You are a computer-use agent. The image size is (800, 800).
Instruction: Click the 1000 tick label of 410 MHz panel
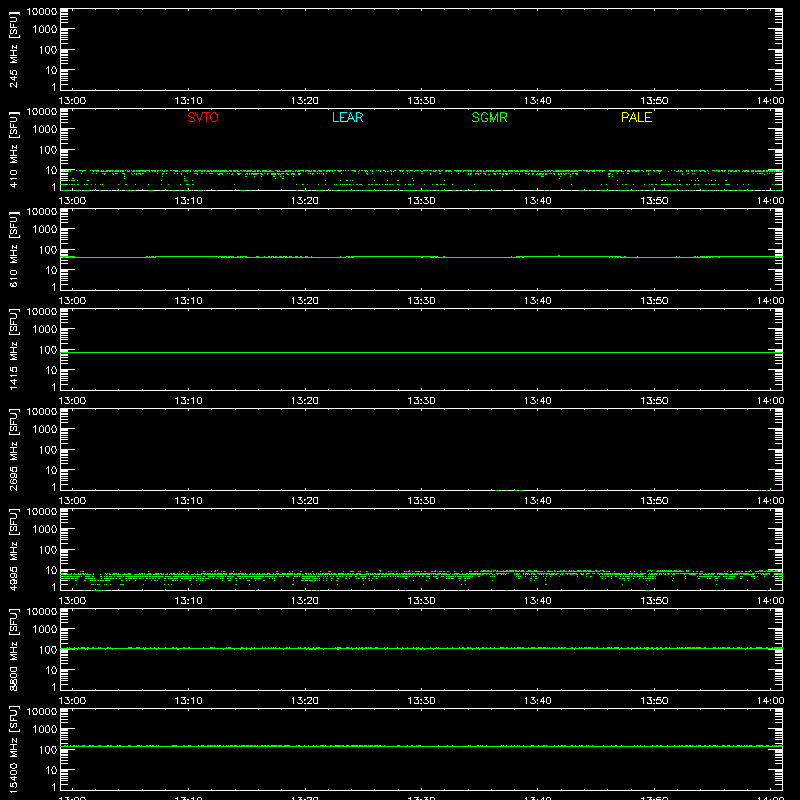coord(45,130)
